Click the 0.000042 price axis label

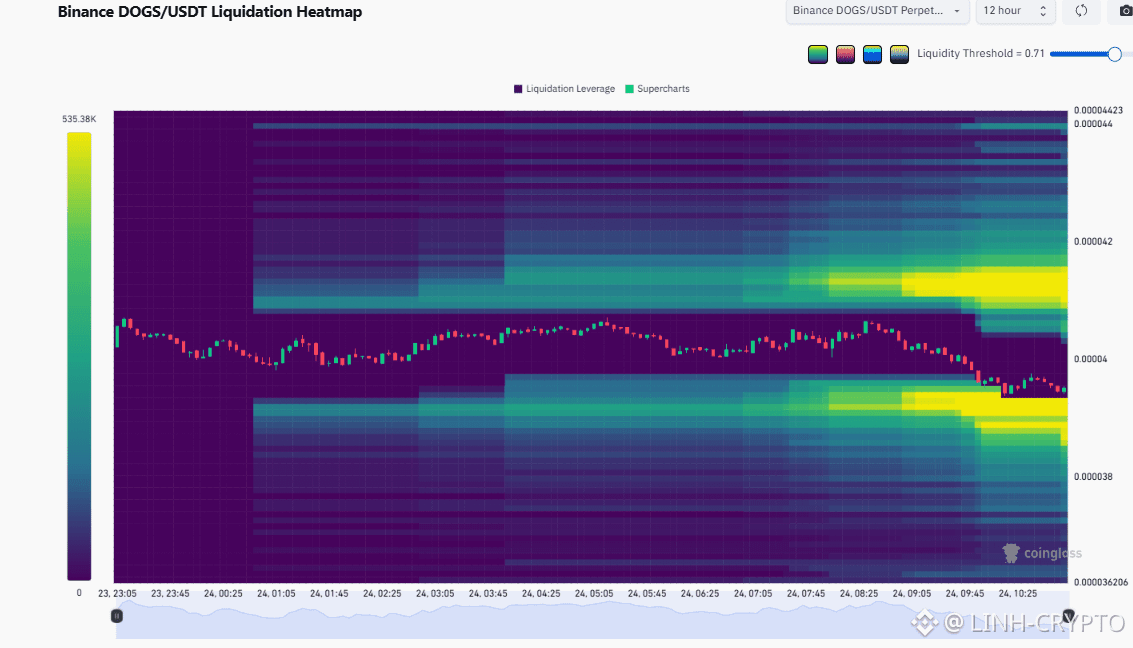click(1093, 241)
